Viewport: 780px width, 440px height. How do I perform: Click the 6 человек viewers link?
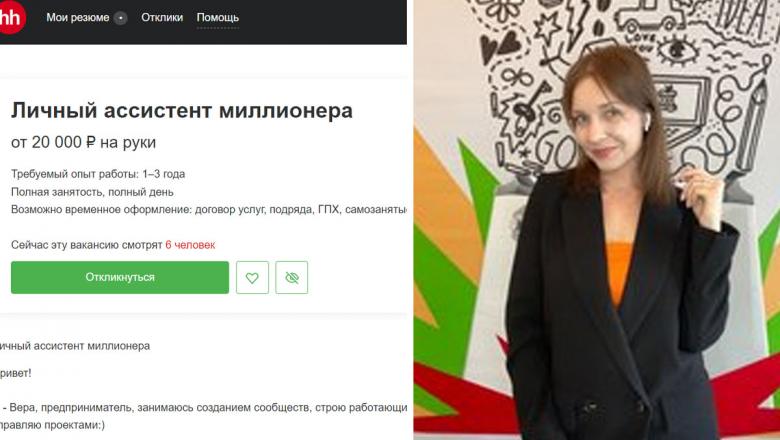pyautogui.click(x=191, y=245)
